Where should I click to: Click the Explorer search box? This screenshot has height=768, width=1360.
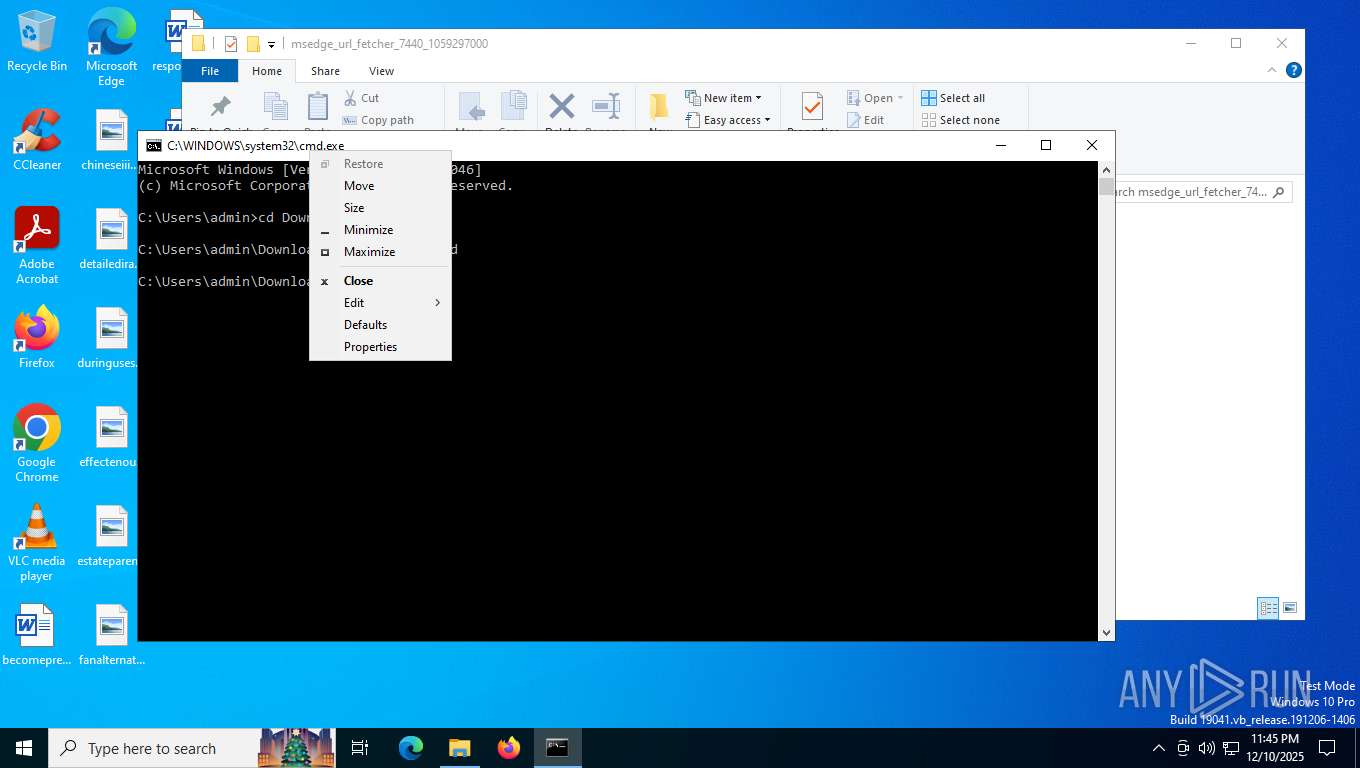pyautogui.click(x=1204, y=192)
